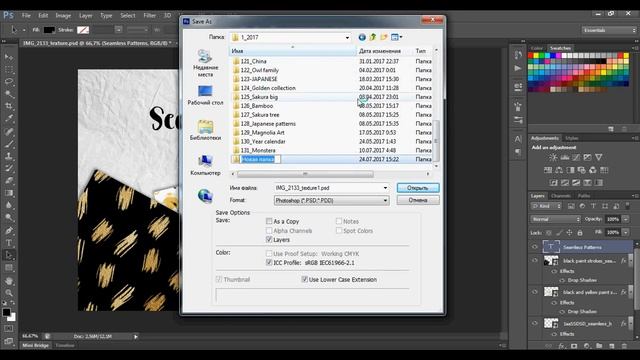This screenshot has width=640, height=360.
Task: Sort by Дата изменения column header
Action: click(x=384, y=51)
